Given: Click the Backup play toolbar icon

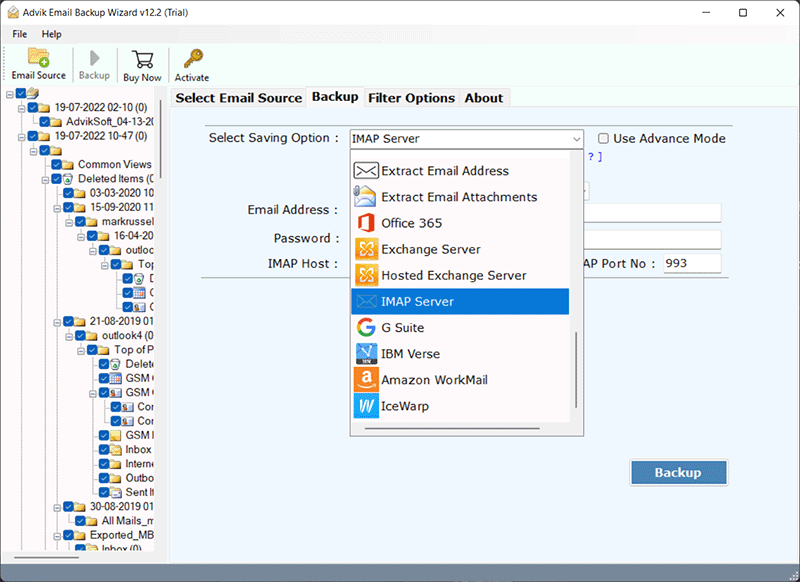Looking at the screenshot, I should tap(94, 58).
